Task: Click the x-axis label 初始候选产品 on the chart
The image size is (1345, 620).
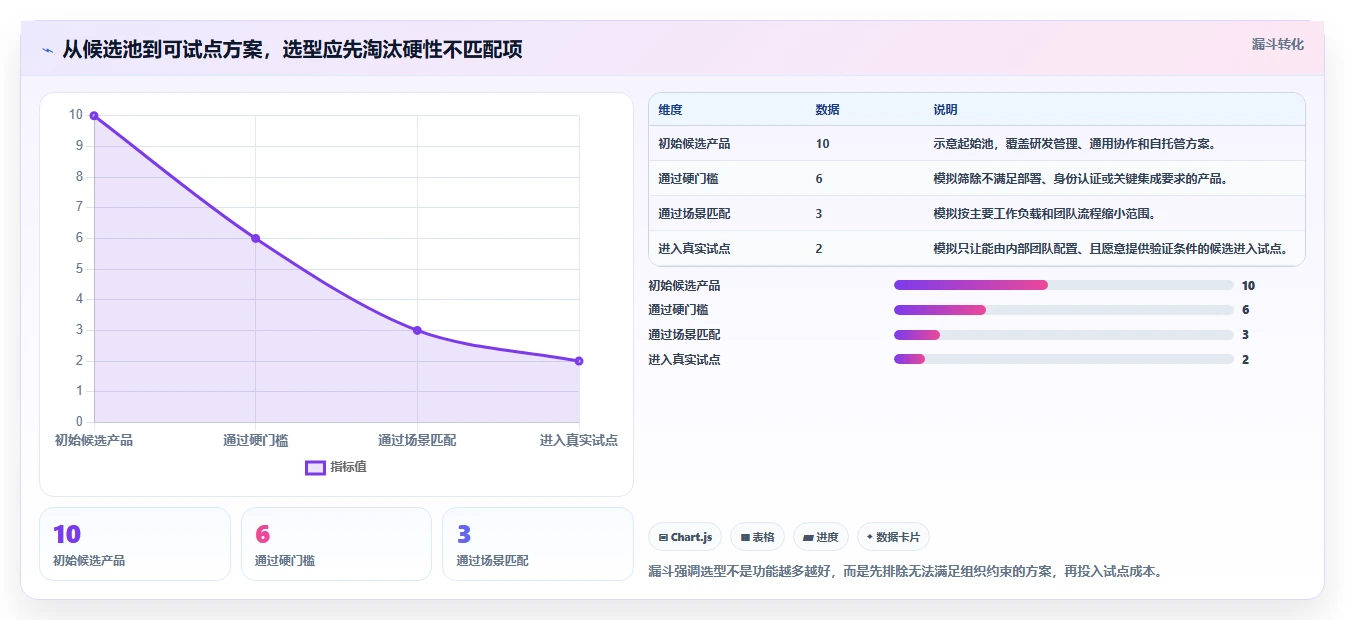Action: (94, 440)
